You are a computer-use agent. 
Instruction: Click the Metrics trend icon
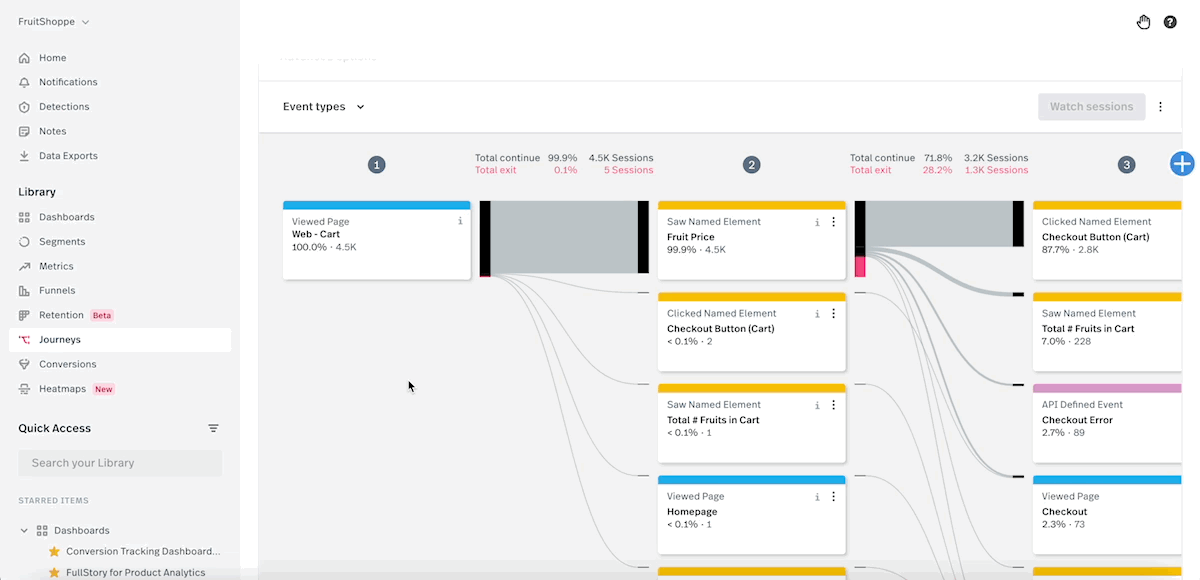pyautogui.click(x=25, y=266)
